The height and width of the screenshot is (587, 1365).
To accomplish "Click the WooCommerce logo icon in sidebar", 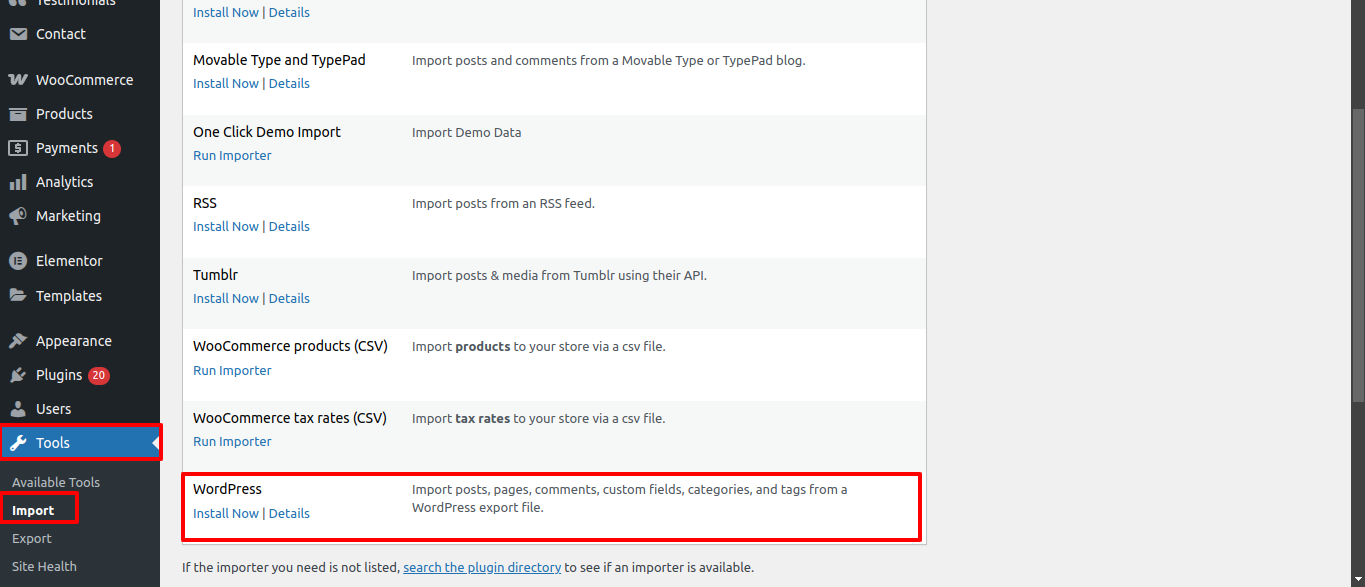I will click(17, 80).
